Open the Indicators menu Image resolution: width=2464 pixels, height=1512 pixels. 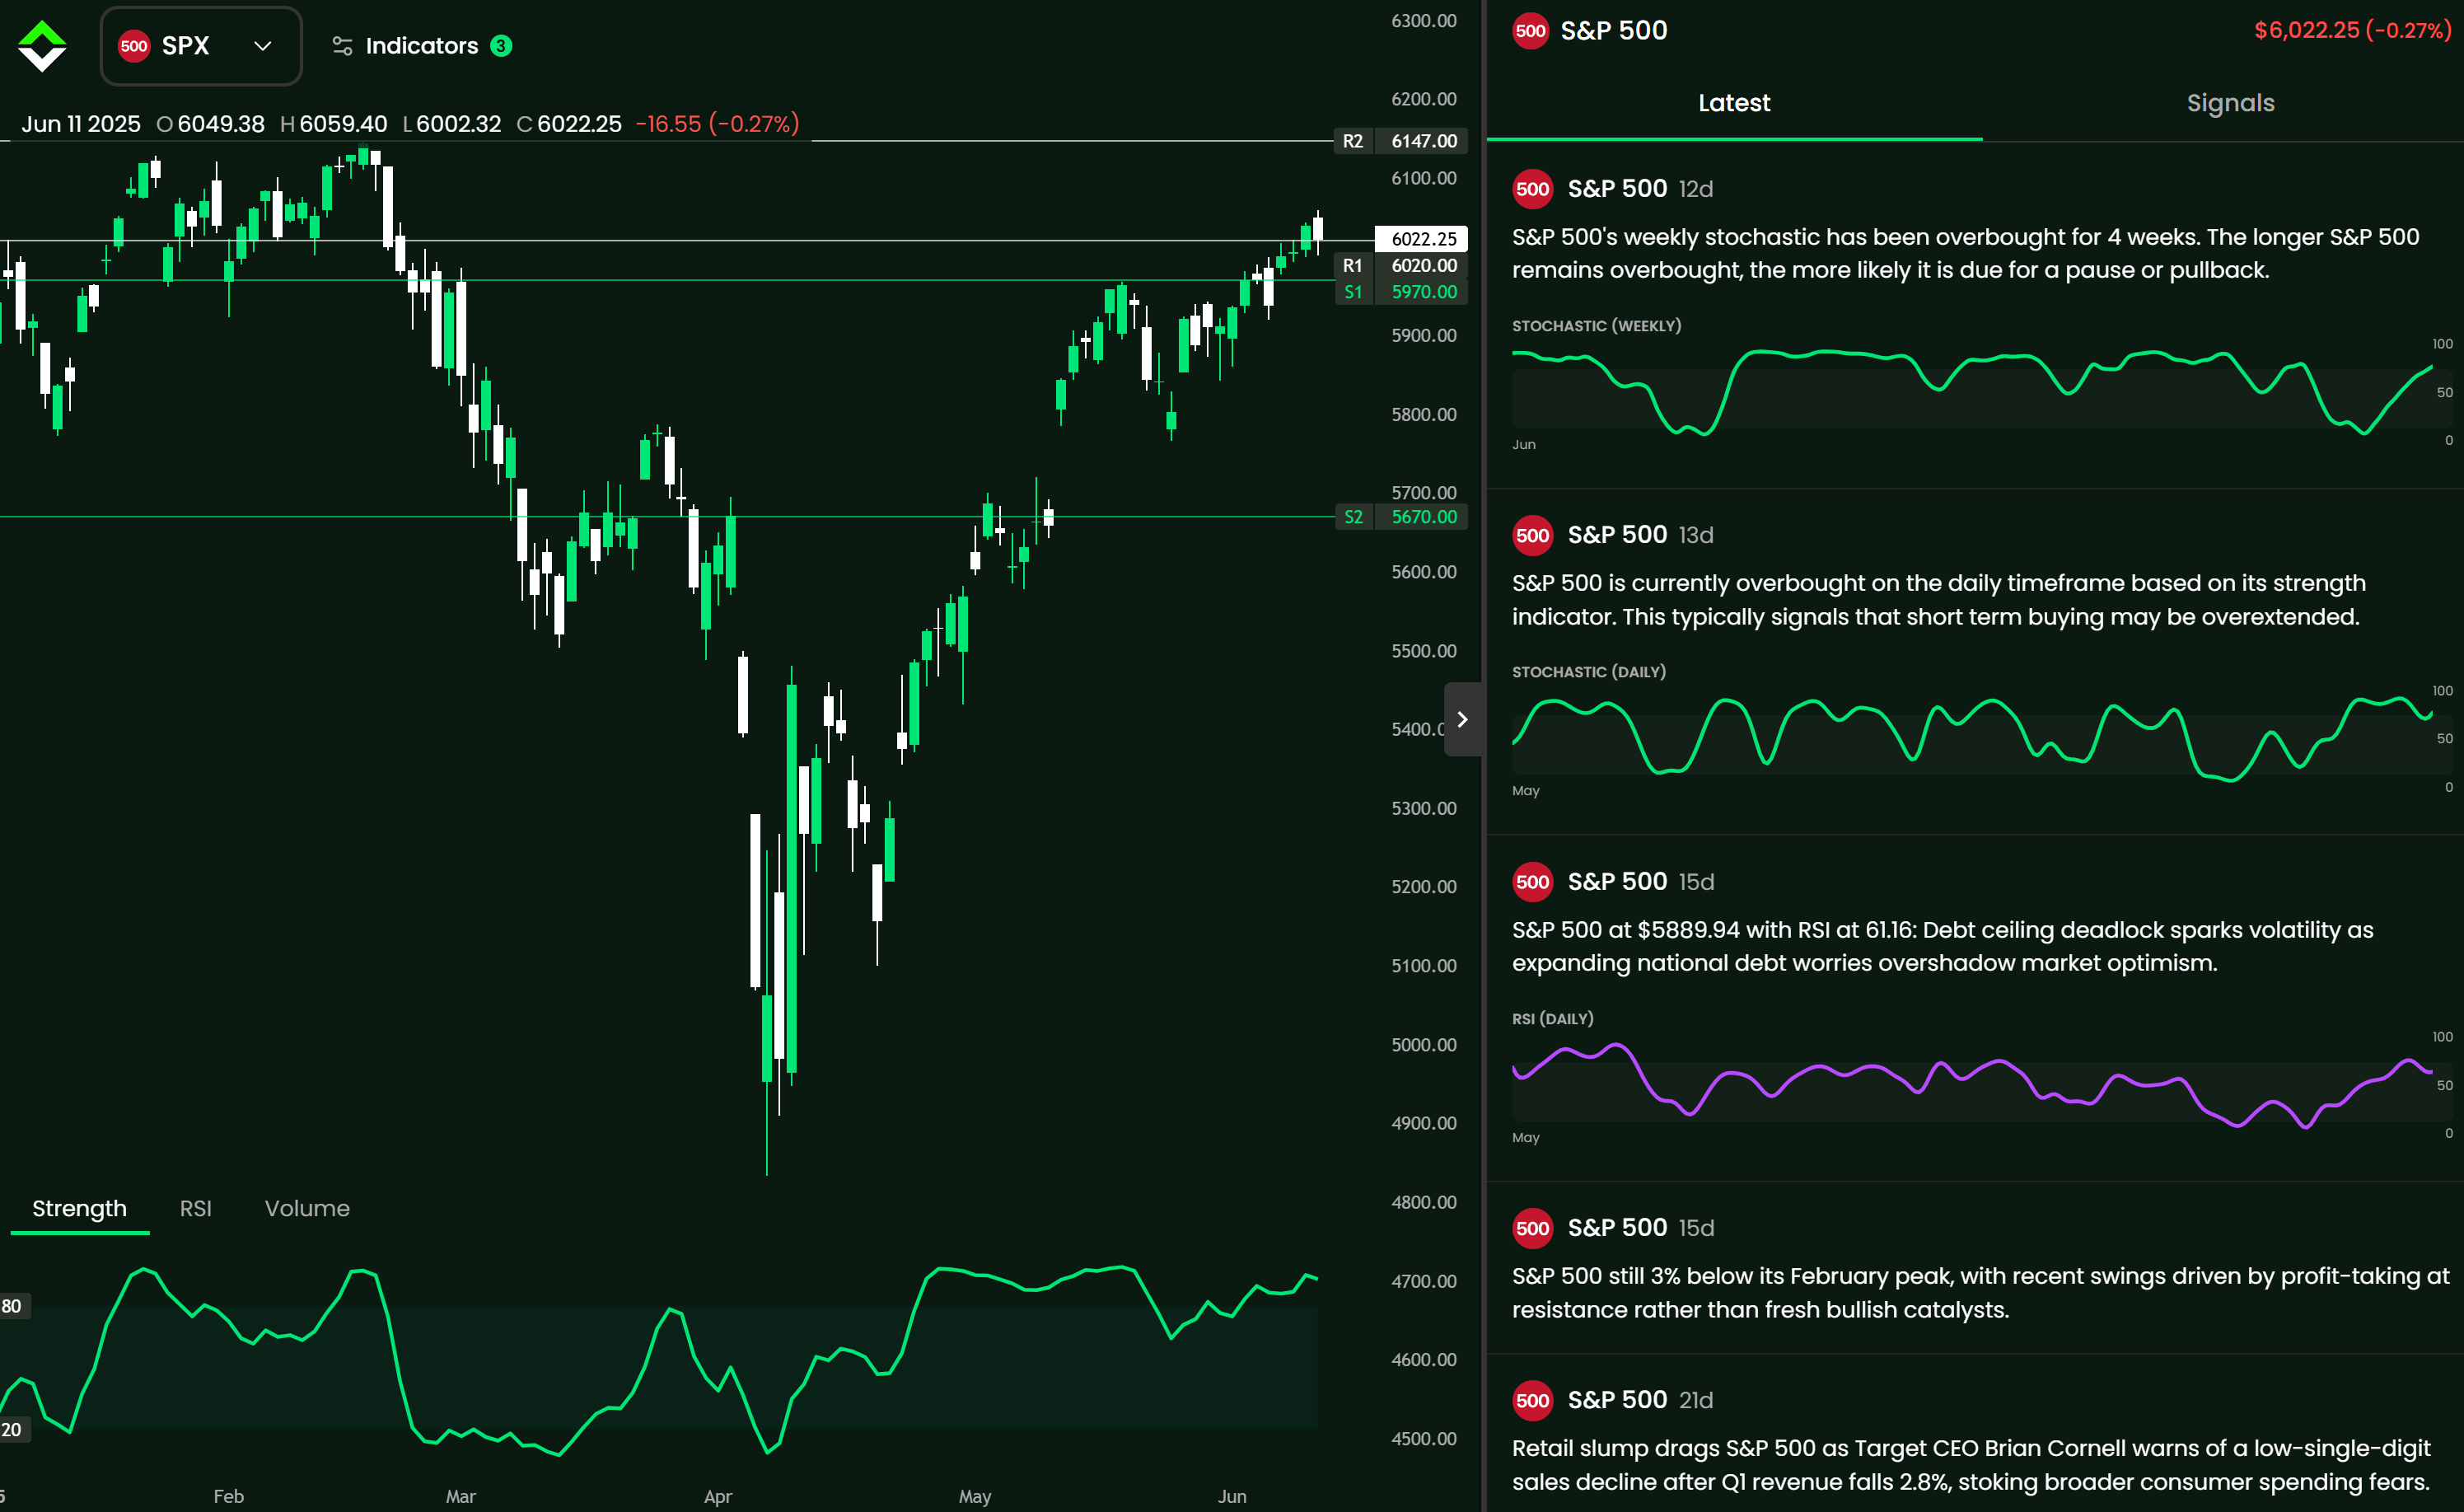(421, 46)
